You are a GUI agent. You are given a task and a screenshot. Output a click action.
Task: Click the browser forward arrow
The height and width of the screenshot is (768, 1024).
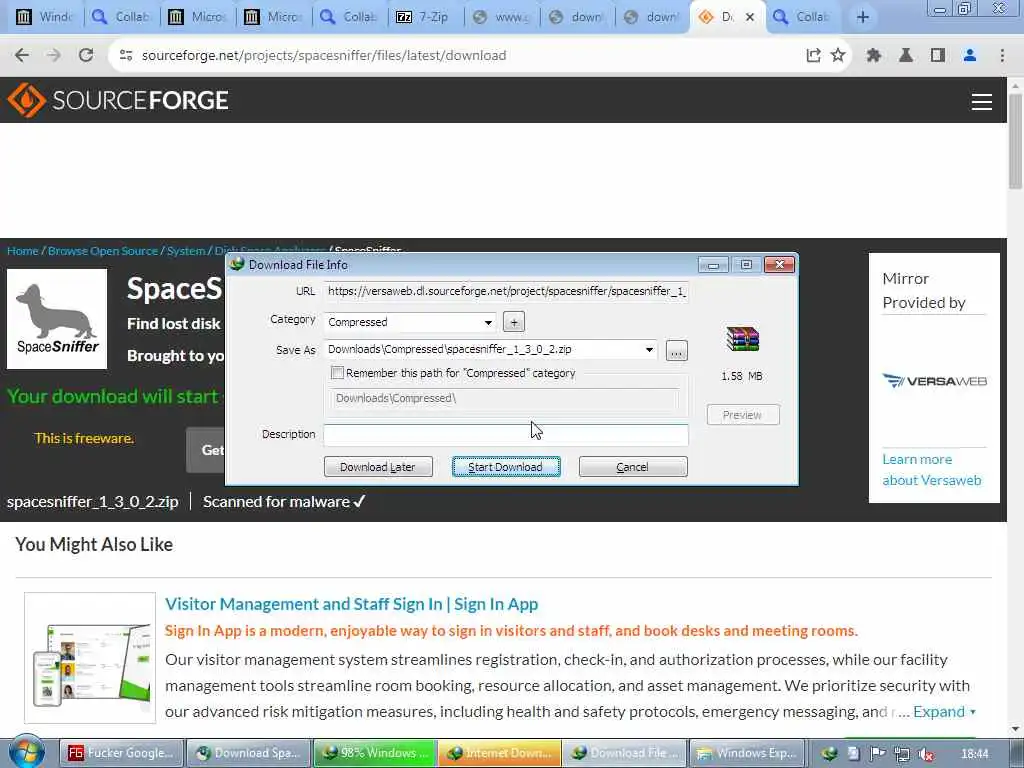54,56
